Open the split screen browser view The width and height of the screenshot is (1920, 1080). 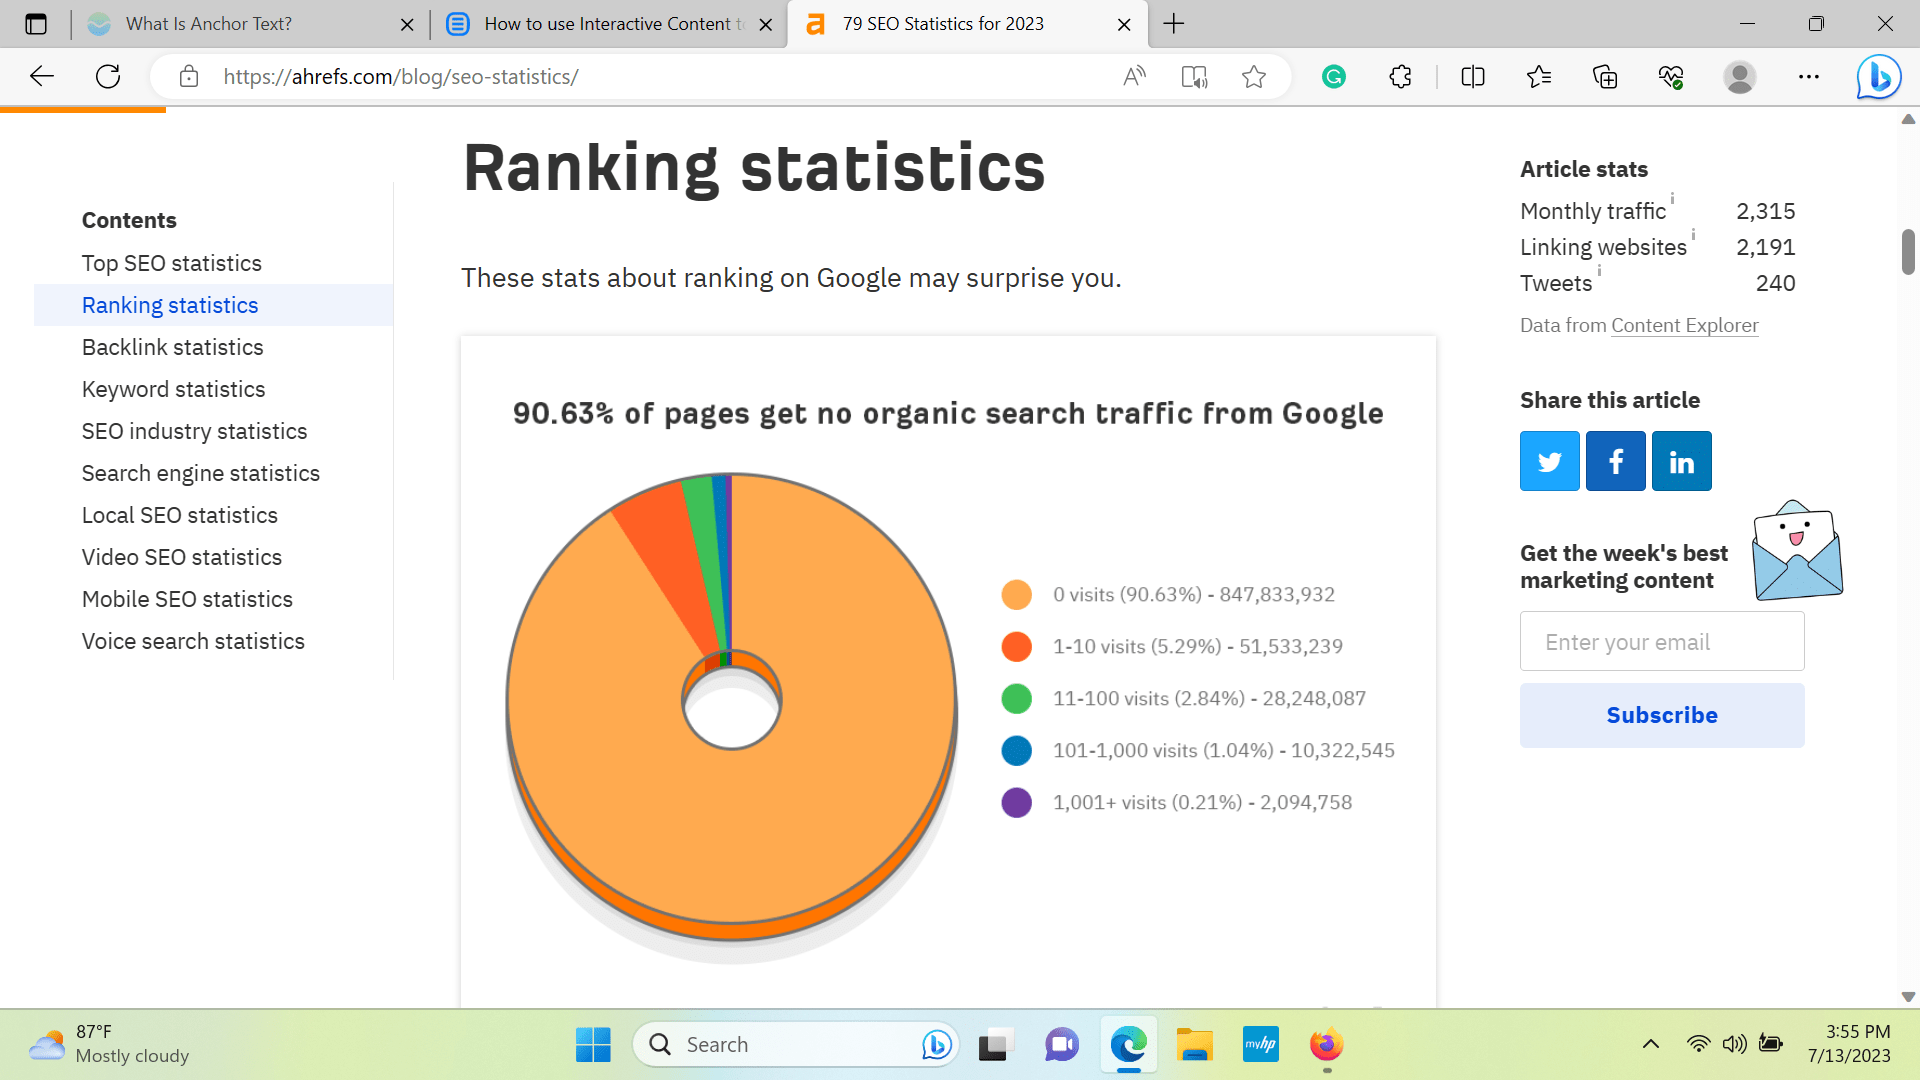tap(1472, 76)
